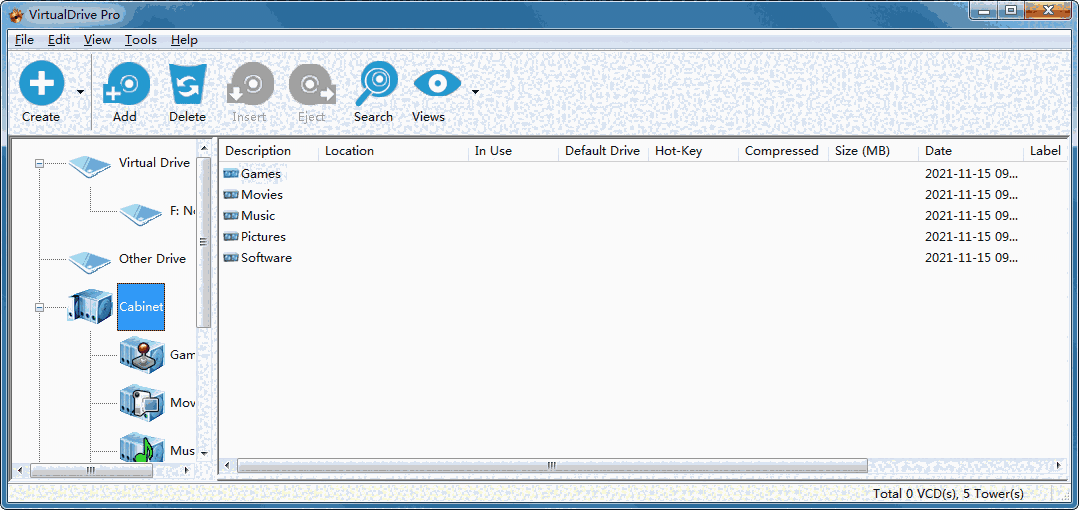
Task: Select the Cabinet tower icon in tree
Action: click(90, 306)
